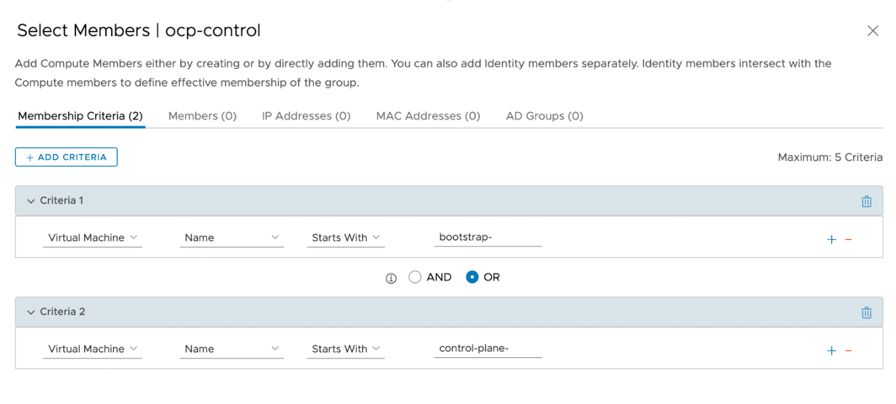This screenshot has width=896, height=404.
Task: Close the Select Members dialog
Action: coord(872,31)
